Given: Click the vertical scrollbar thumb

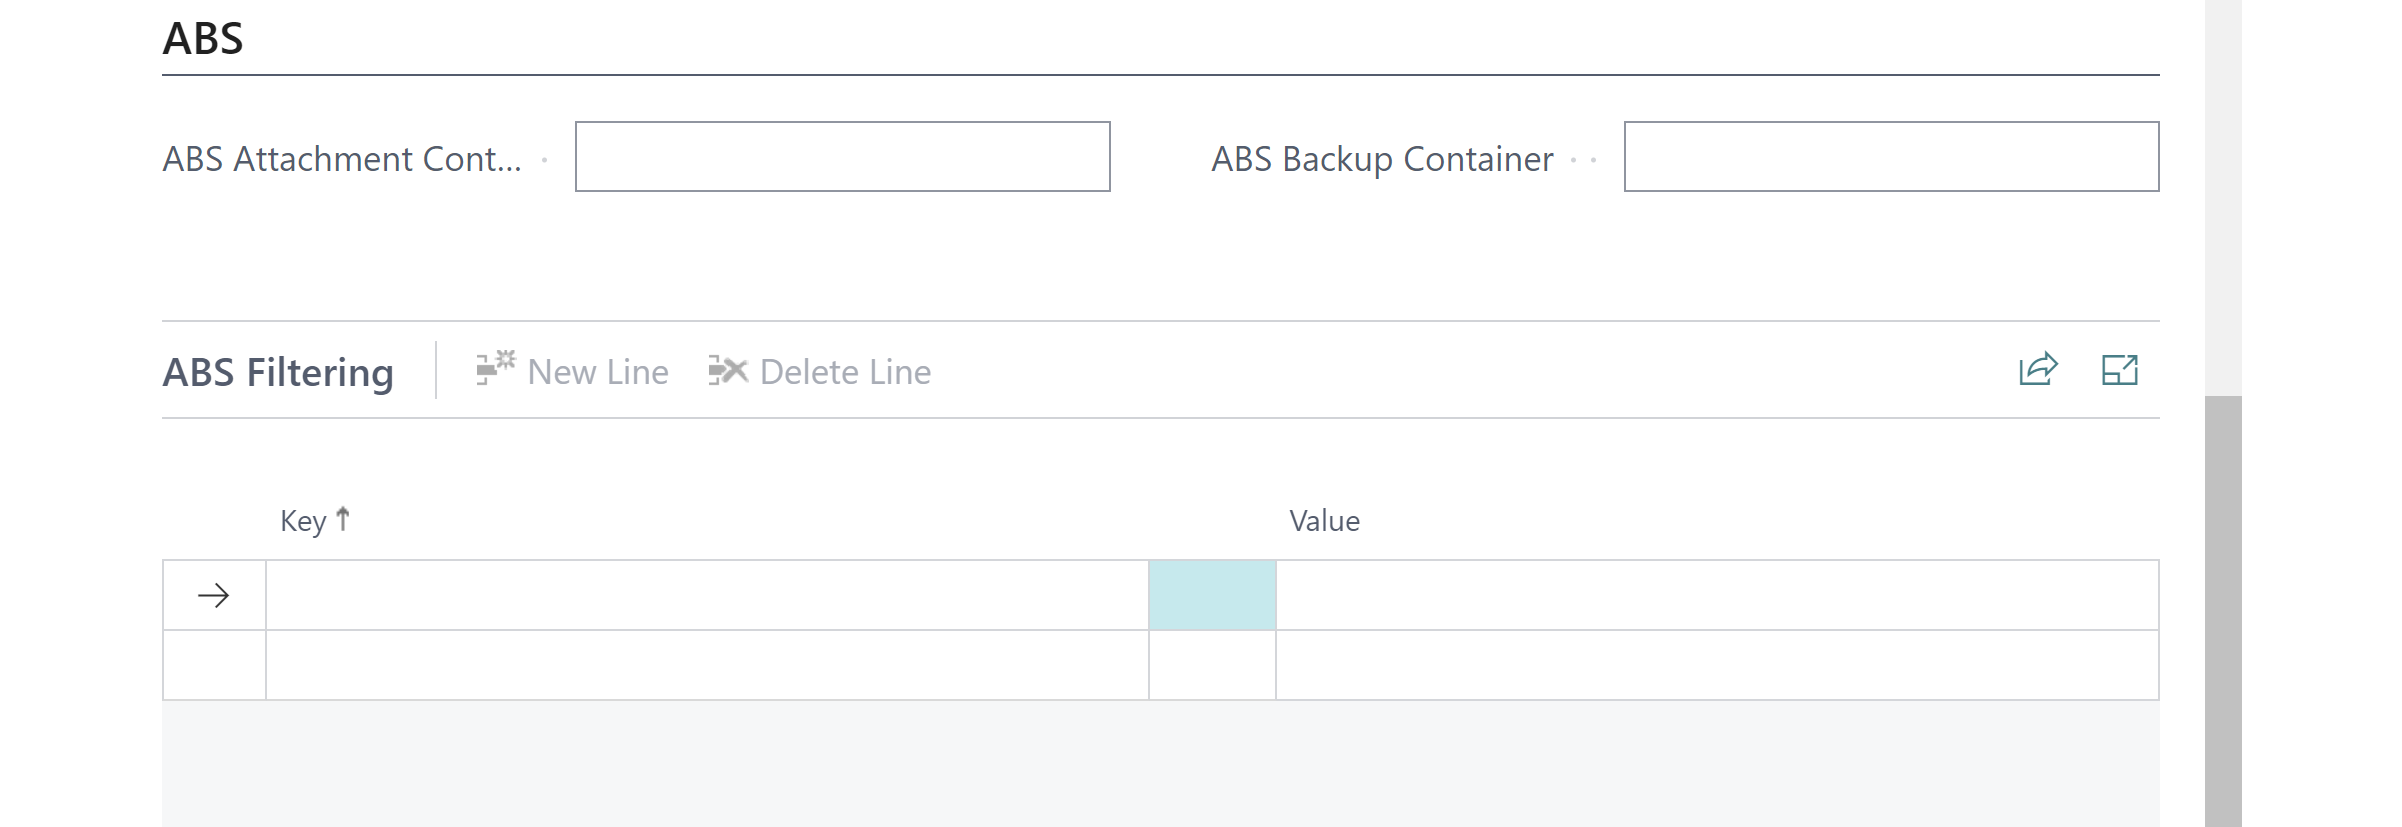Looking at the screenshot, I should [2223, 610].
